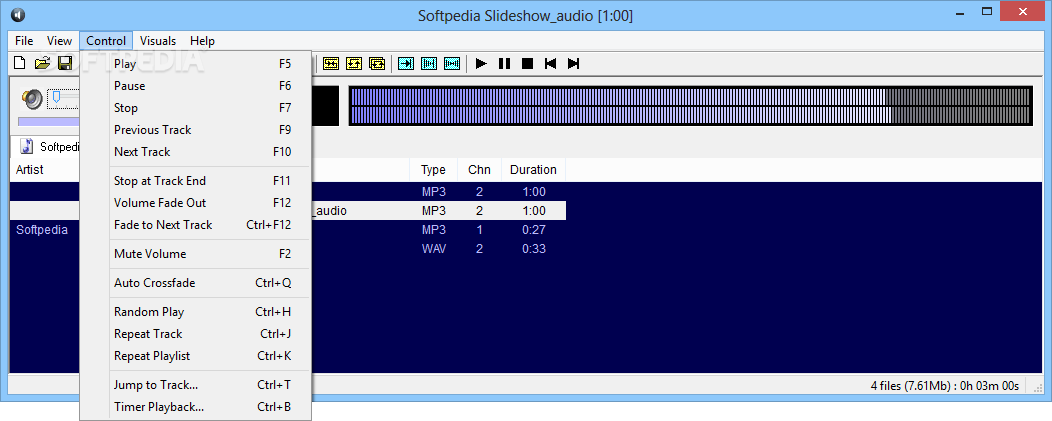Toggle Auto Crossfade menu option
1052x421 pixels.
[x=195, y=283]
